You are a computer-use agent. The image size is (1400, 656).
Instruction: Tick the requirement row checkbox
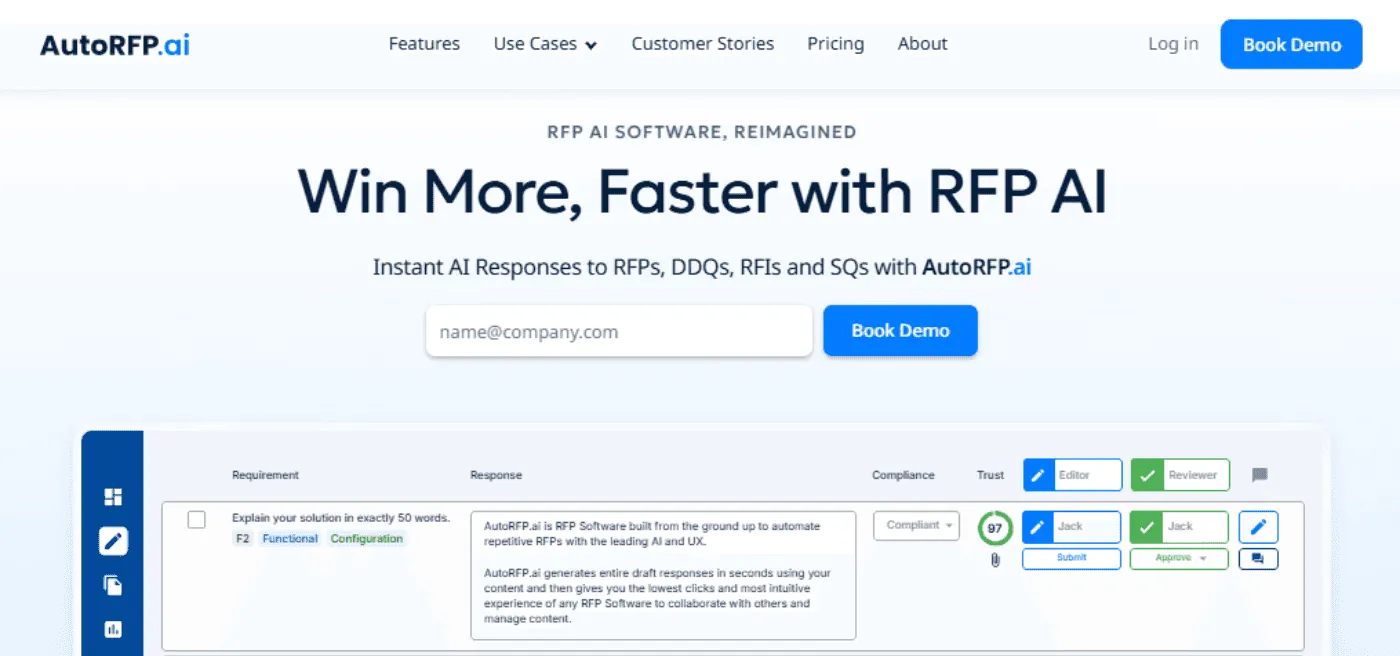click(x=197, y=519)
